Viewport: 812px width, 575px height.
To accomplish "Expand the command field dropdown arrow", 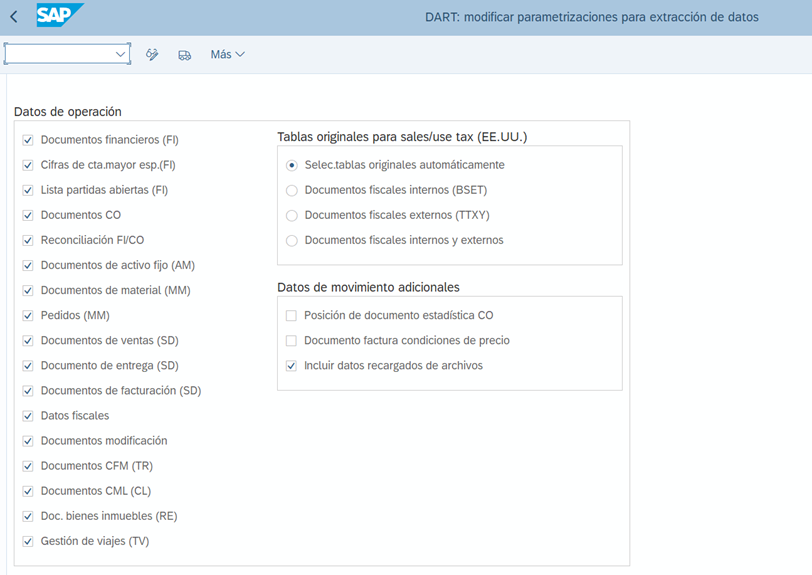I will point(121,54).
